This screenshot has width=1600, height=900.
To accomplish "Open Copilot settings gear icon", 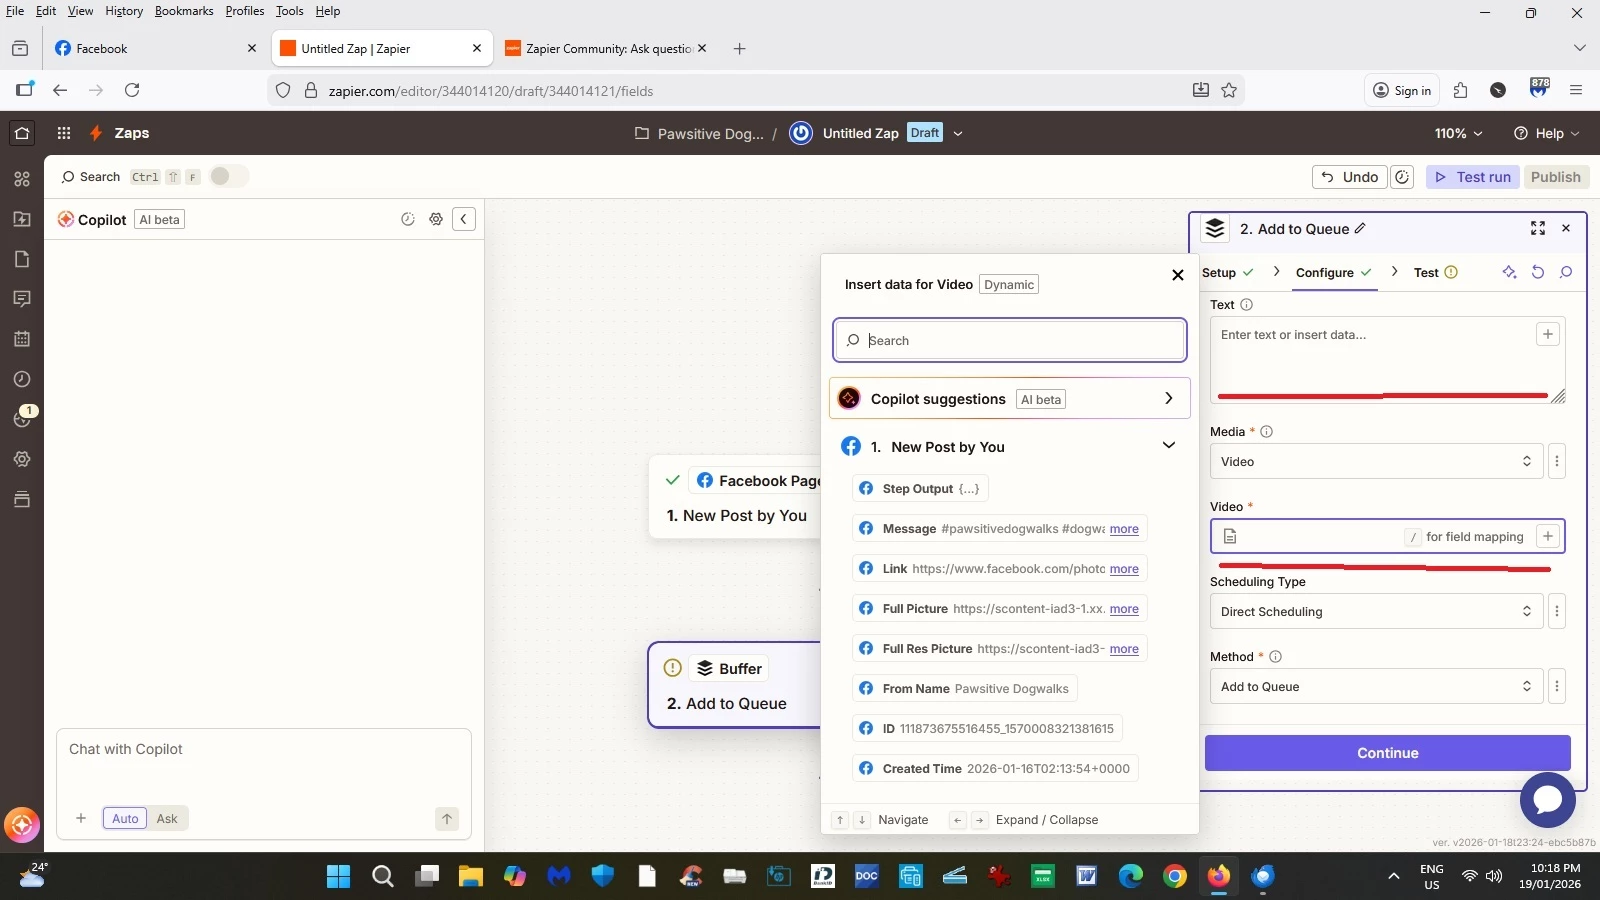I will coord(436,219).
